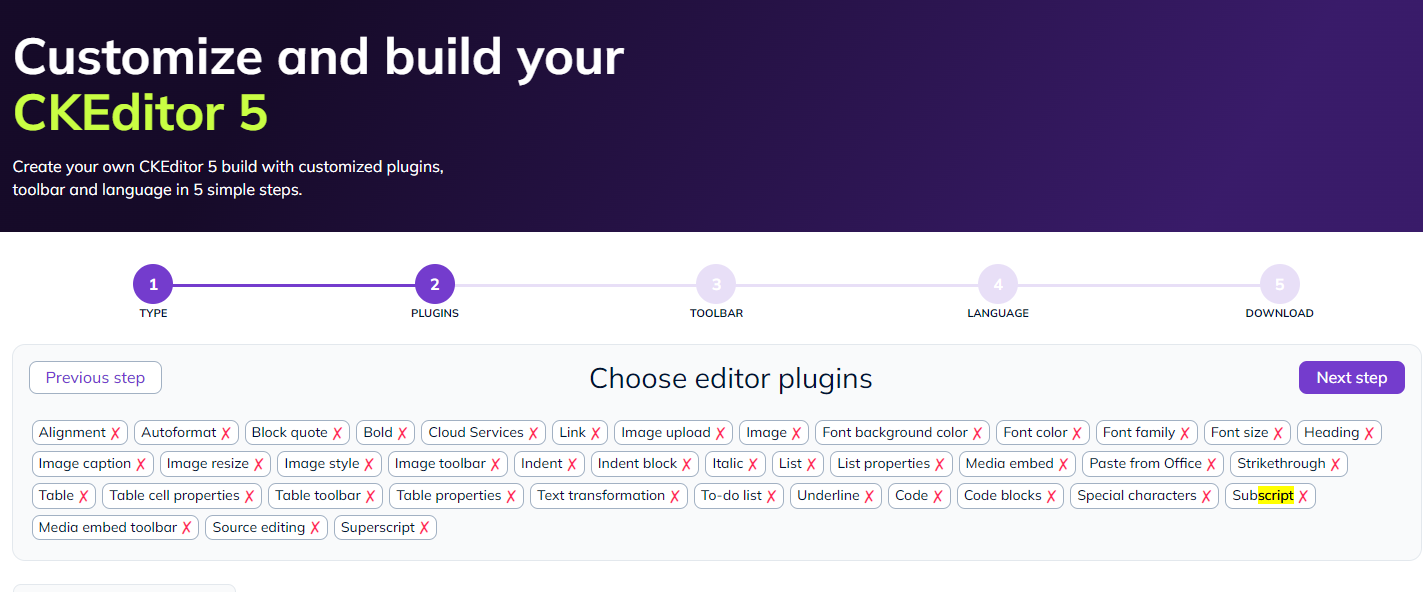
Task: Select the Code plugin chip label
Action: click(911, 496)
